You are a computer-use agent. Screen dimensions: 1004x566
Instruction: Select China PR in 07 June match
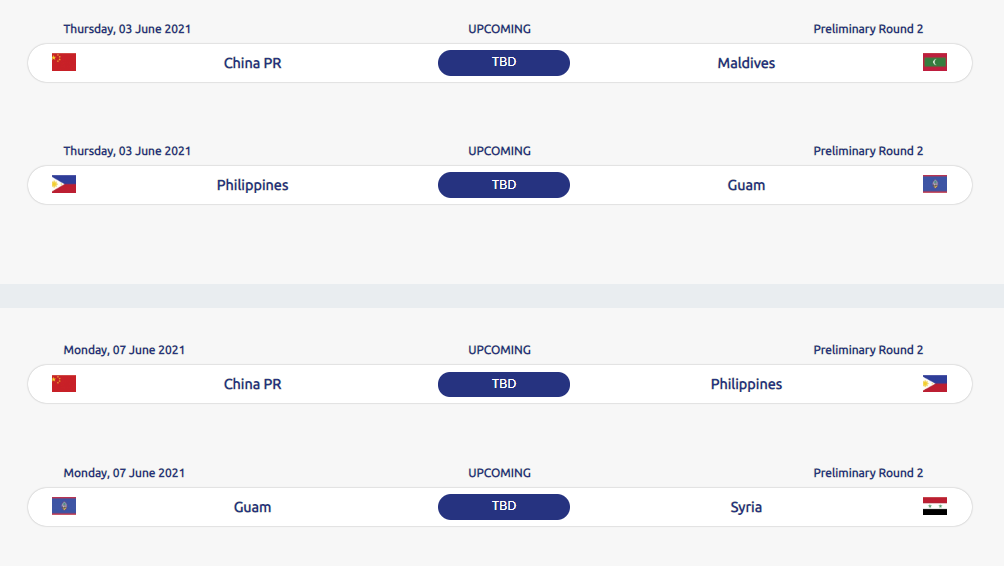click(252, 384)
